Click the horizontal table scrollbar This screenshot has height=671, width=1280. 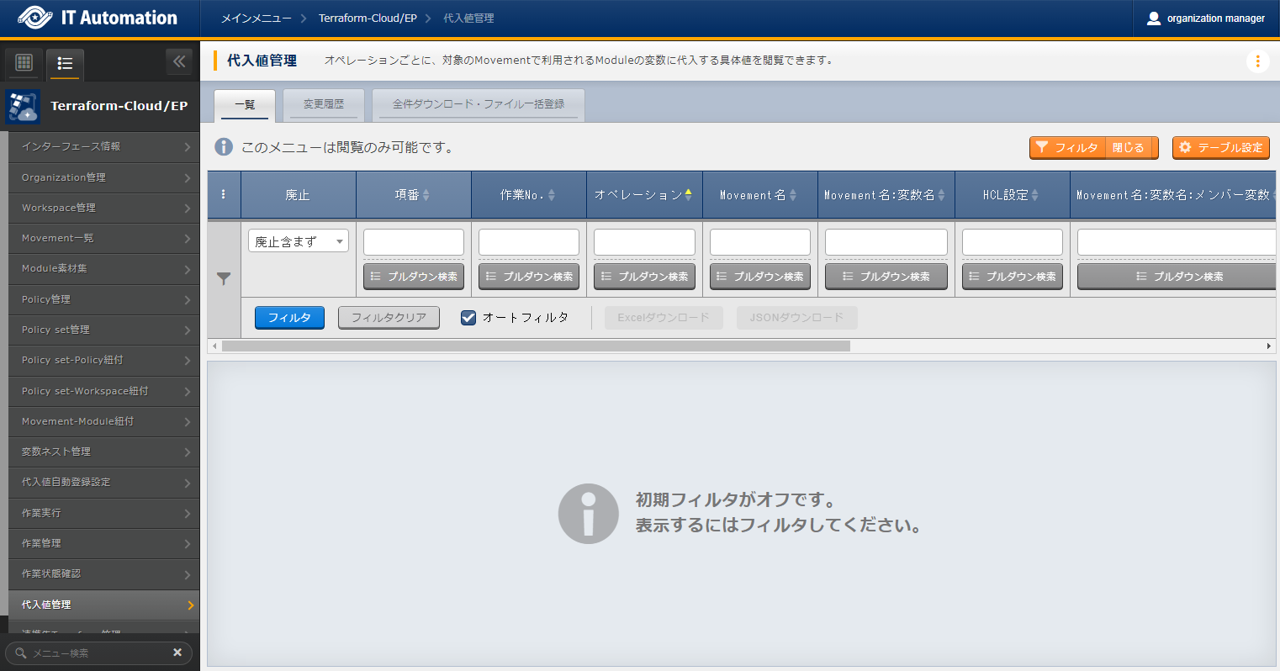535,346
